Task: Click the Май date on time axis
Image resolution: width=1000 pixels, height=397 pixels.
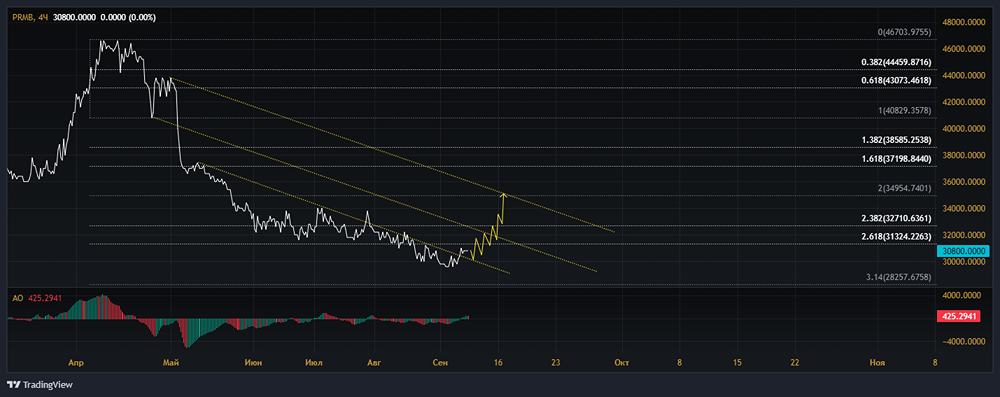Action: tap(170, 363)
